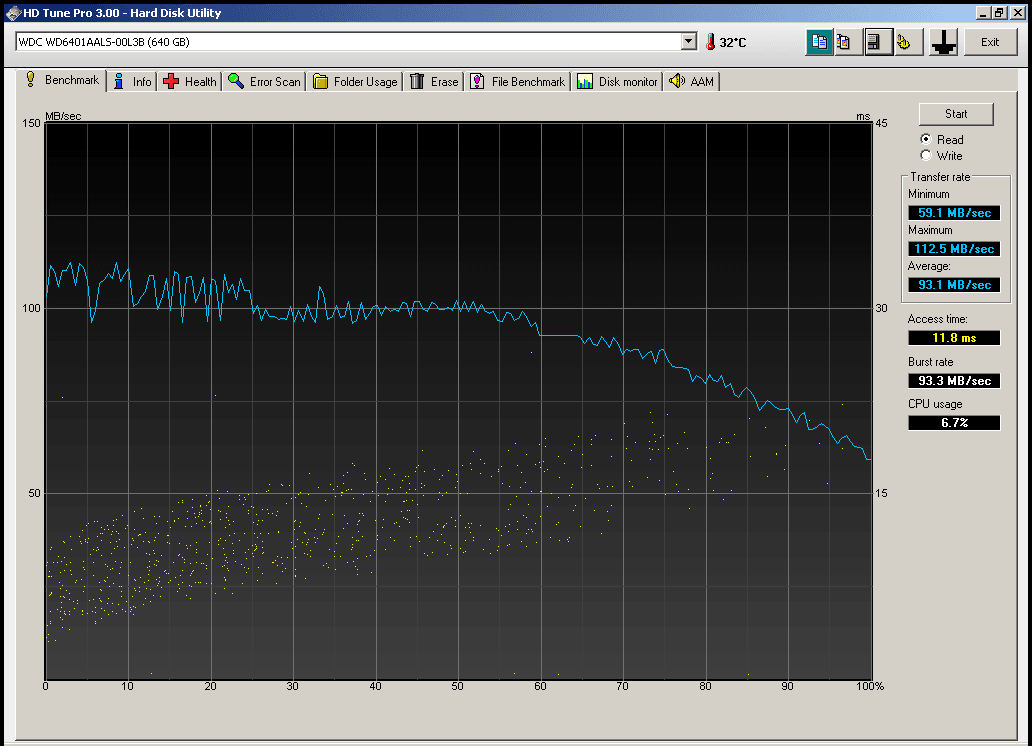Click the CPU usage label
Screen dimensions: 1032x746
tap(935, 404)
